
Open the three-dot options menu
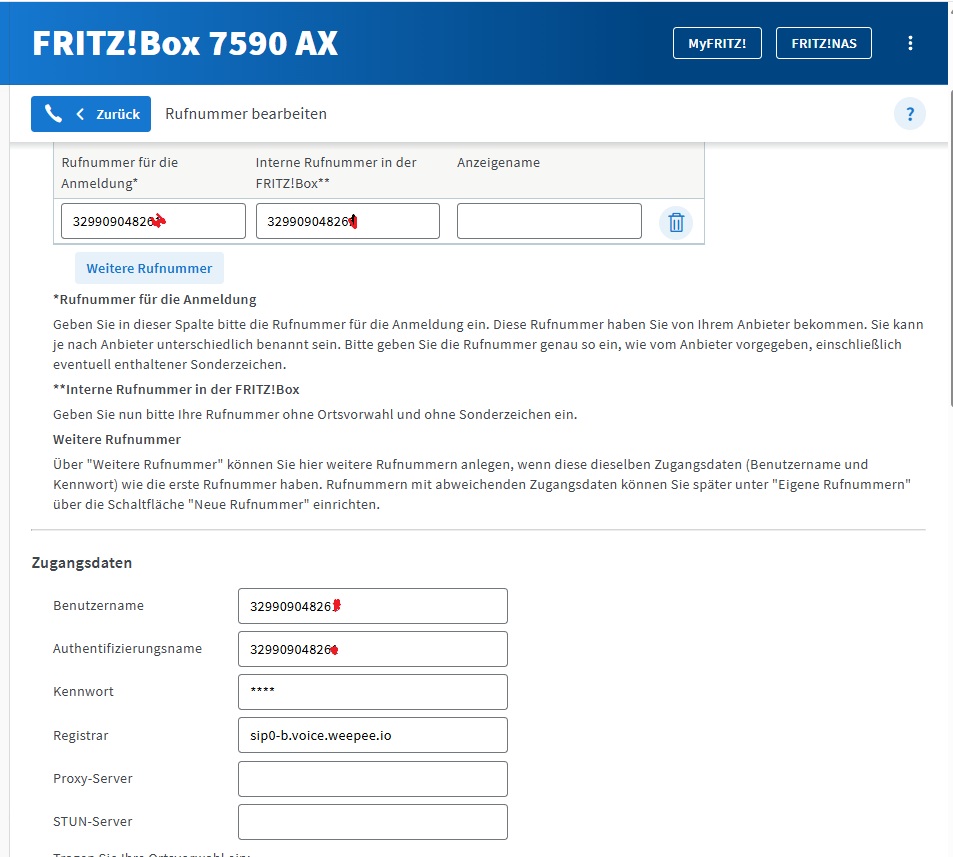pyautogui.click(x=910, y=43)
